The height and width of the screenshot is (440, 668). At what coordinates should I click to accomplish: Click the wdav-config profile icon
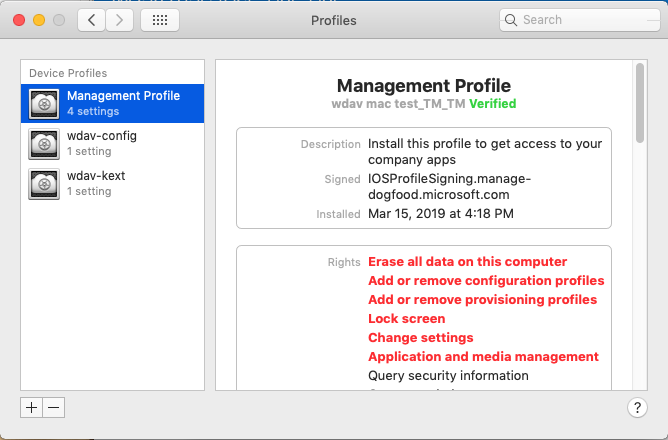click(44, 144)
